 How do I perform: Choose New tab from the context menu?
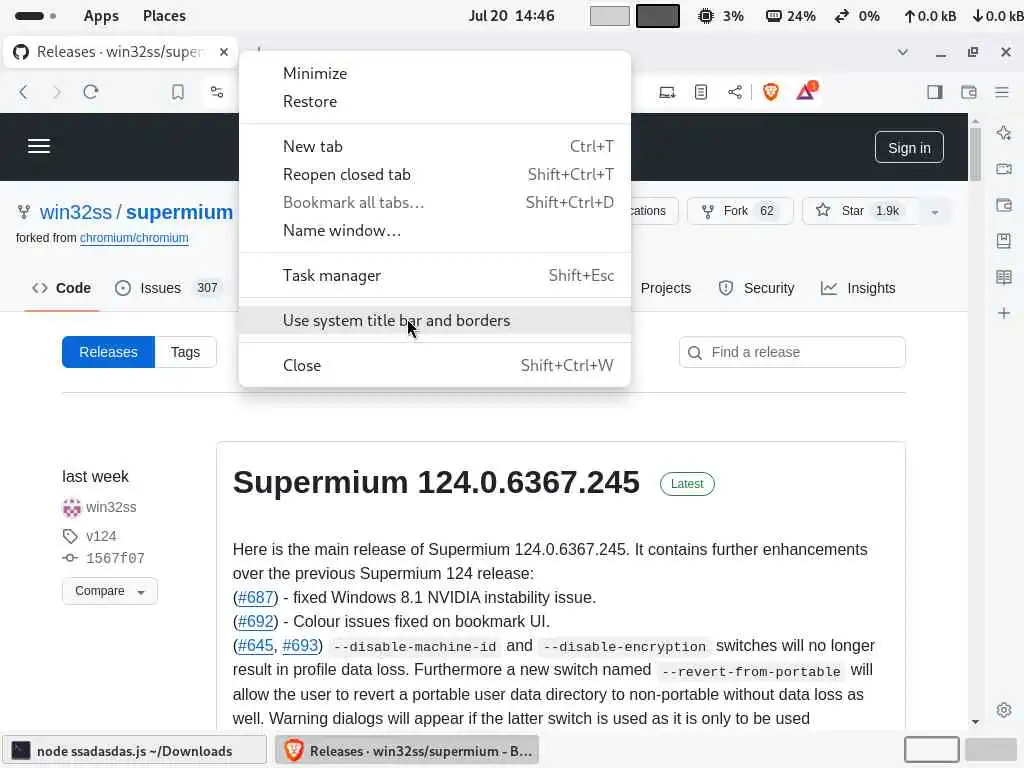(435, 146)
